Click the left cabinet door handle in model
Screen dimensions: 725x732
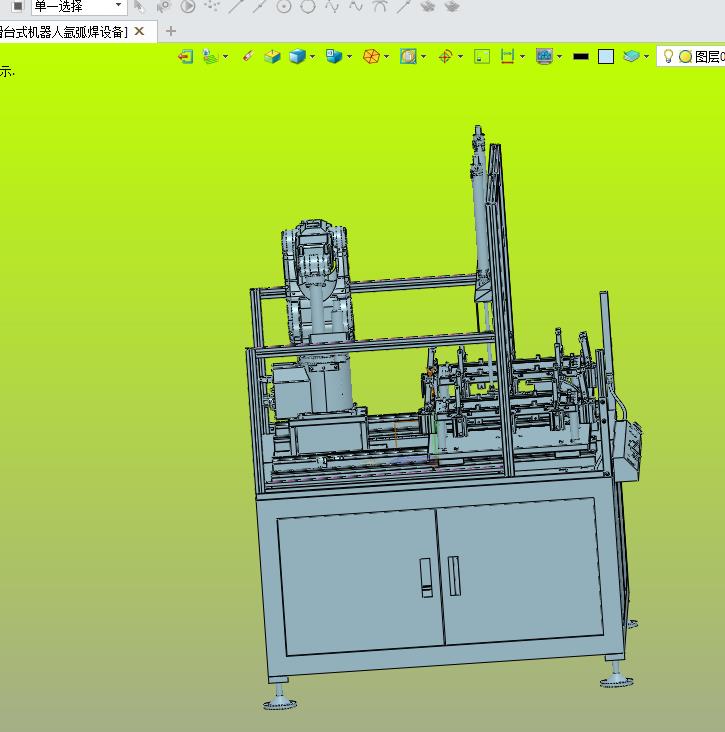[426, 577]
